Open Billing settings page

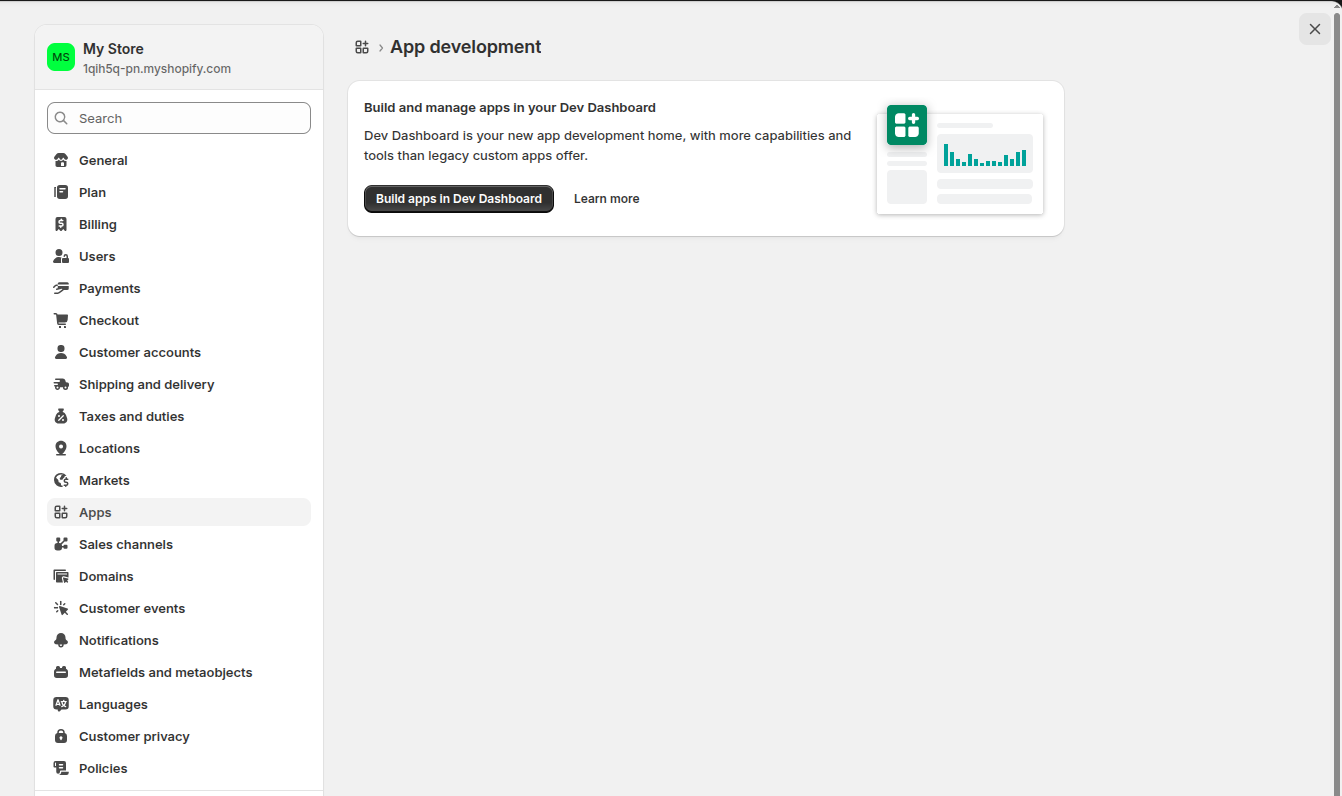179,224
